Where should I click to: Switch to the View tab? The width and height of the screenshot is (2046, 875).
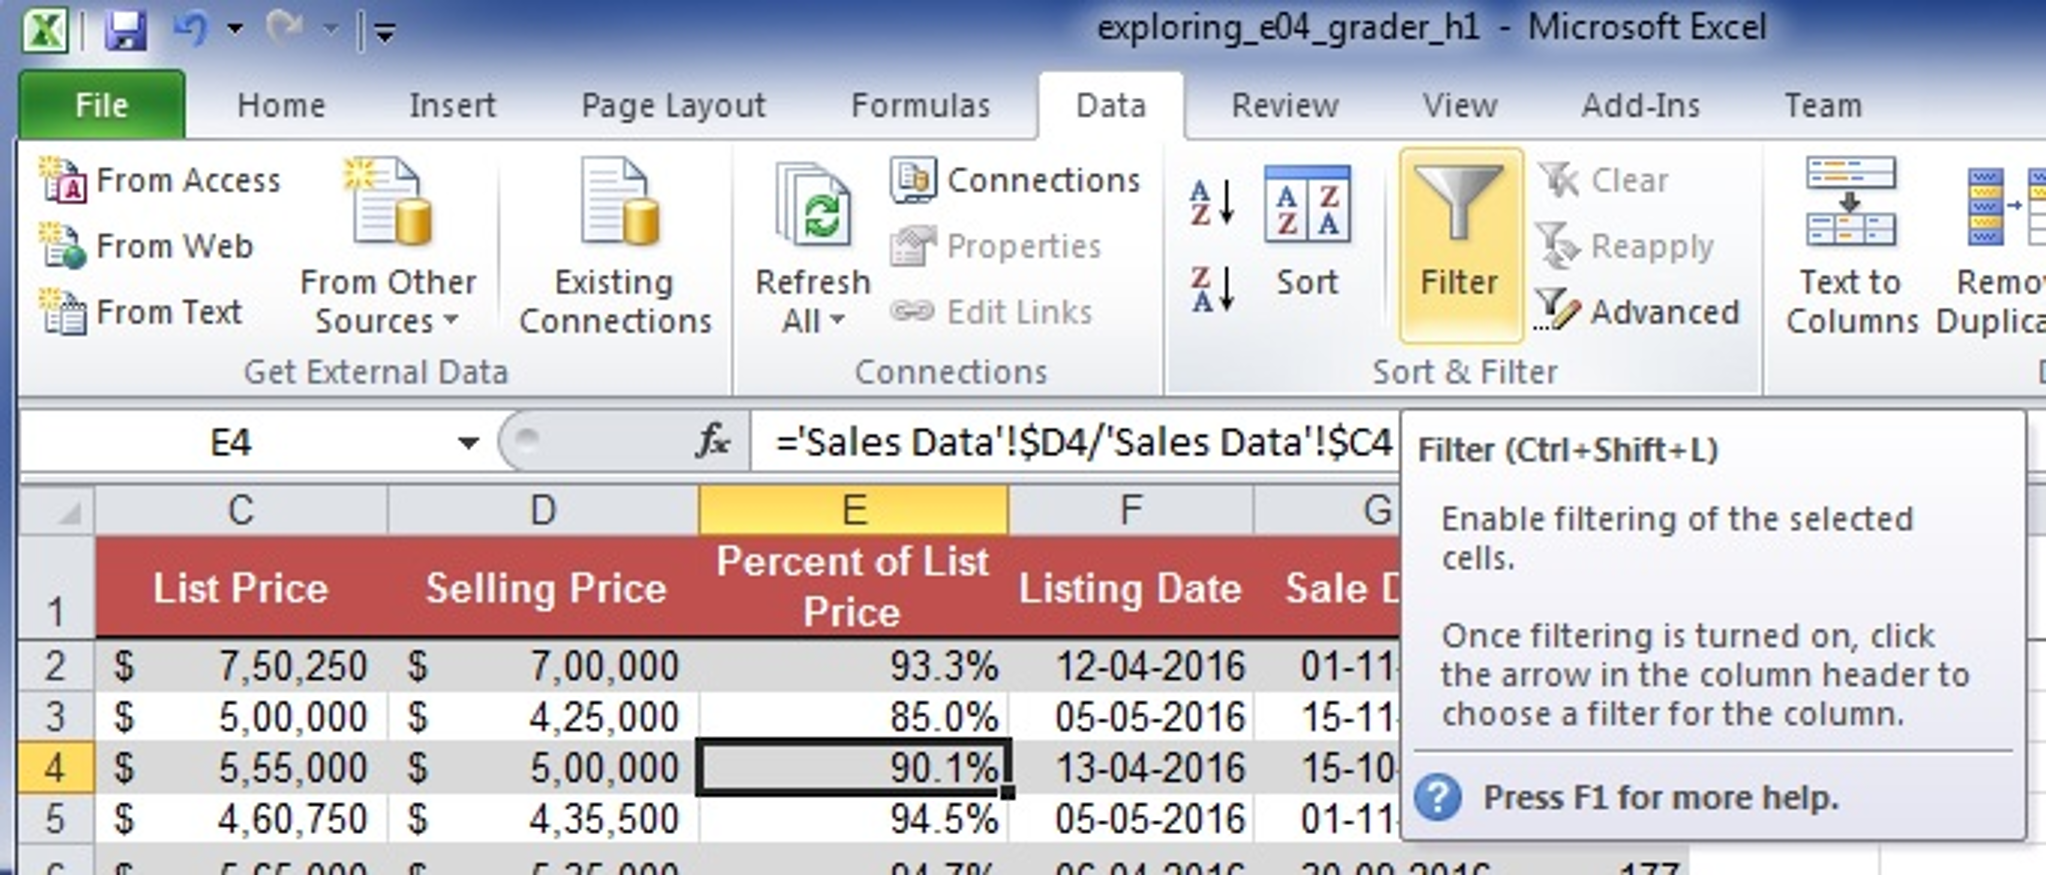tap(1460, 105)
